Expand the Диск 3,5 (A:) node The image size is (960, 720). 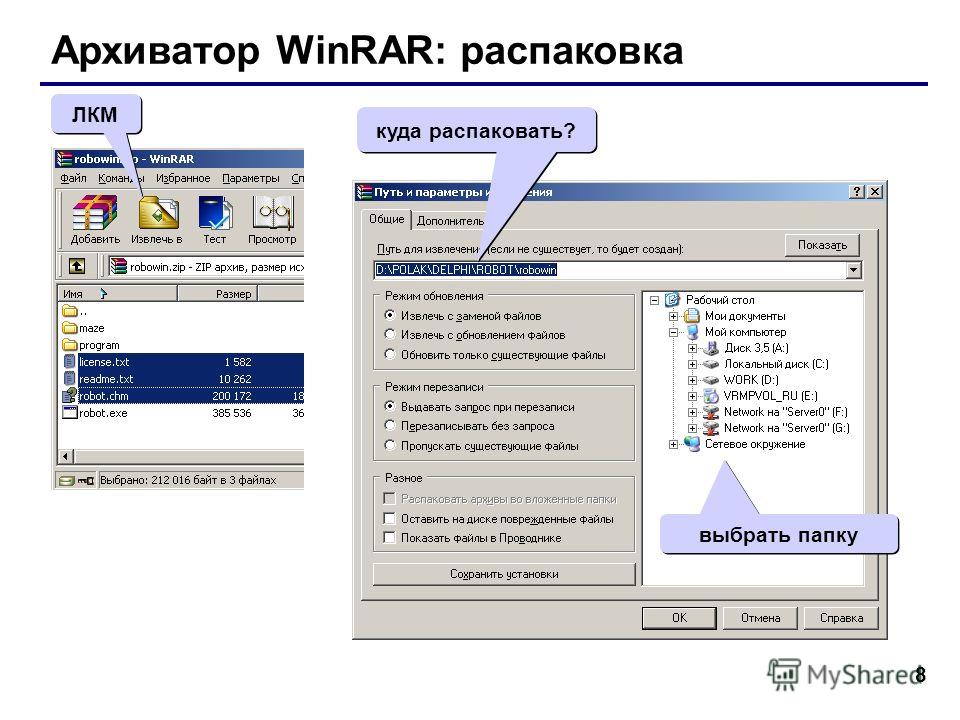tap(692, 348)
